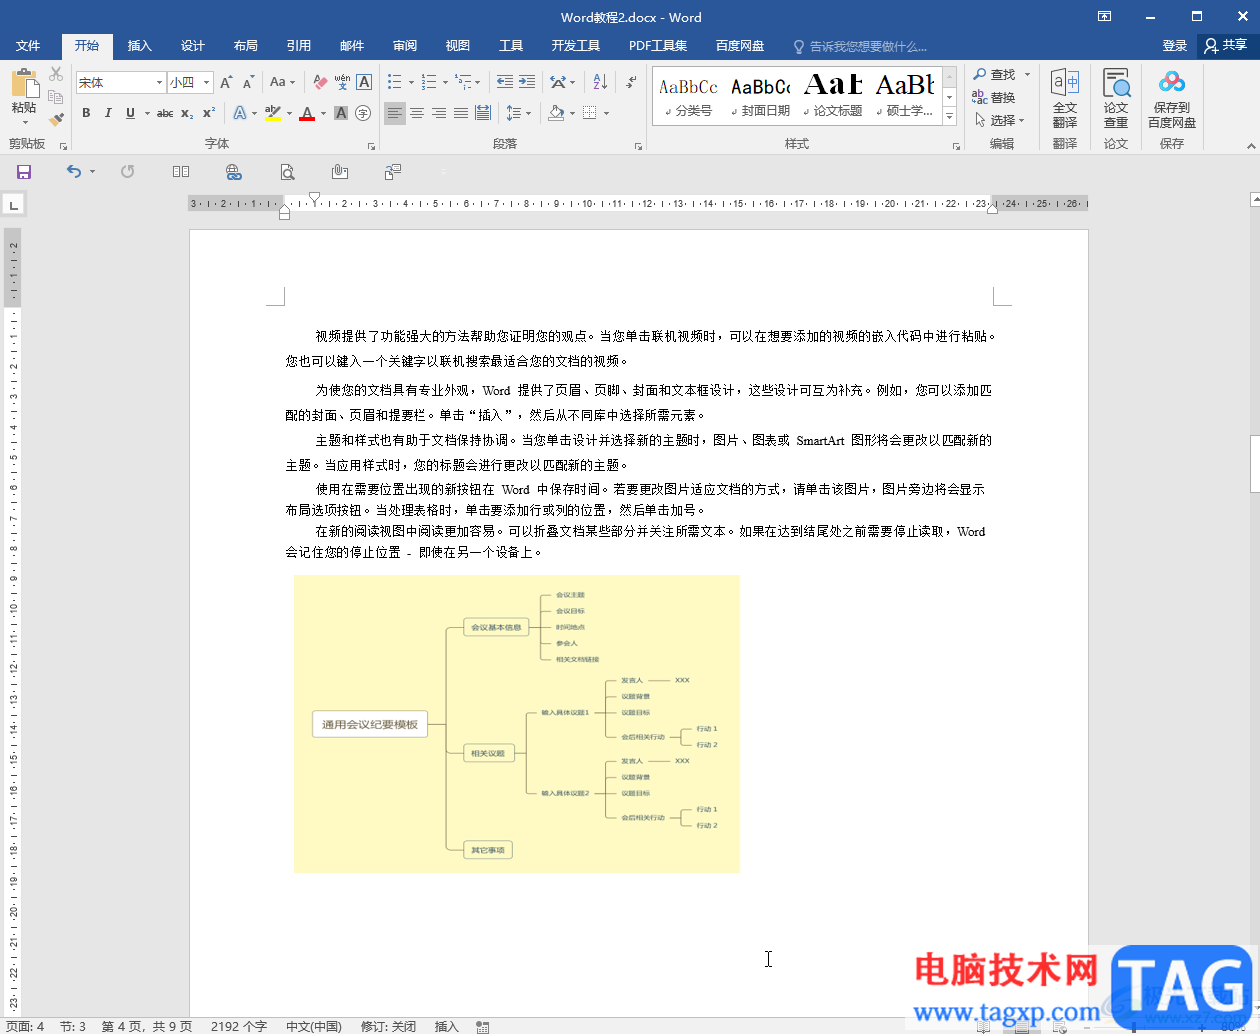1260x1034 pixels.
Task: Click the 粘贴 paste button
Action: (x=24, y=97)
